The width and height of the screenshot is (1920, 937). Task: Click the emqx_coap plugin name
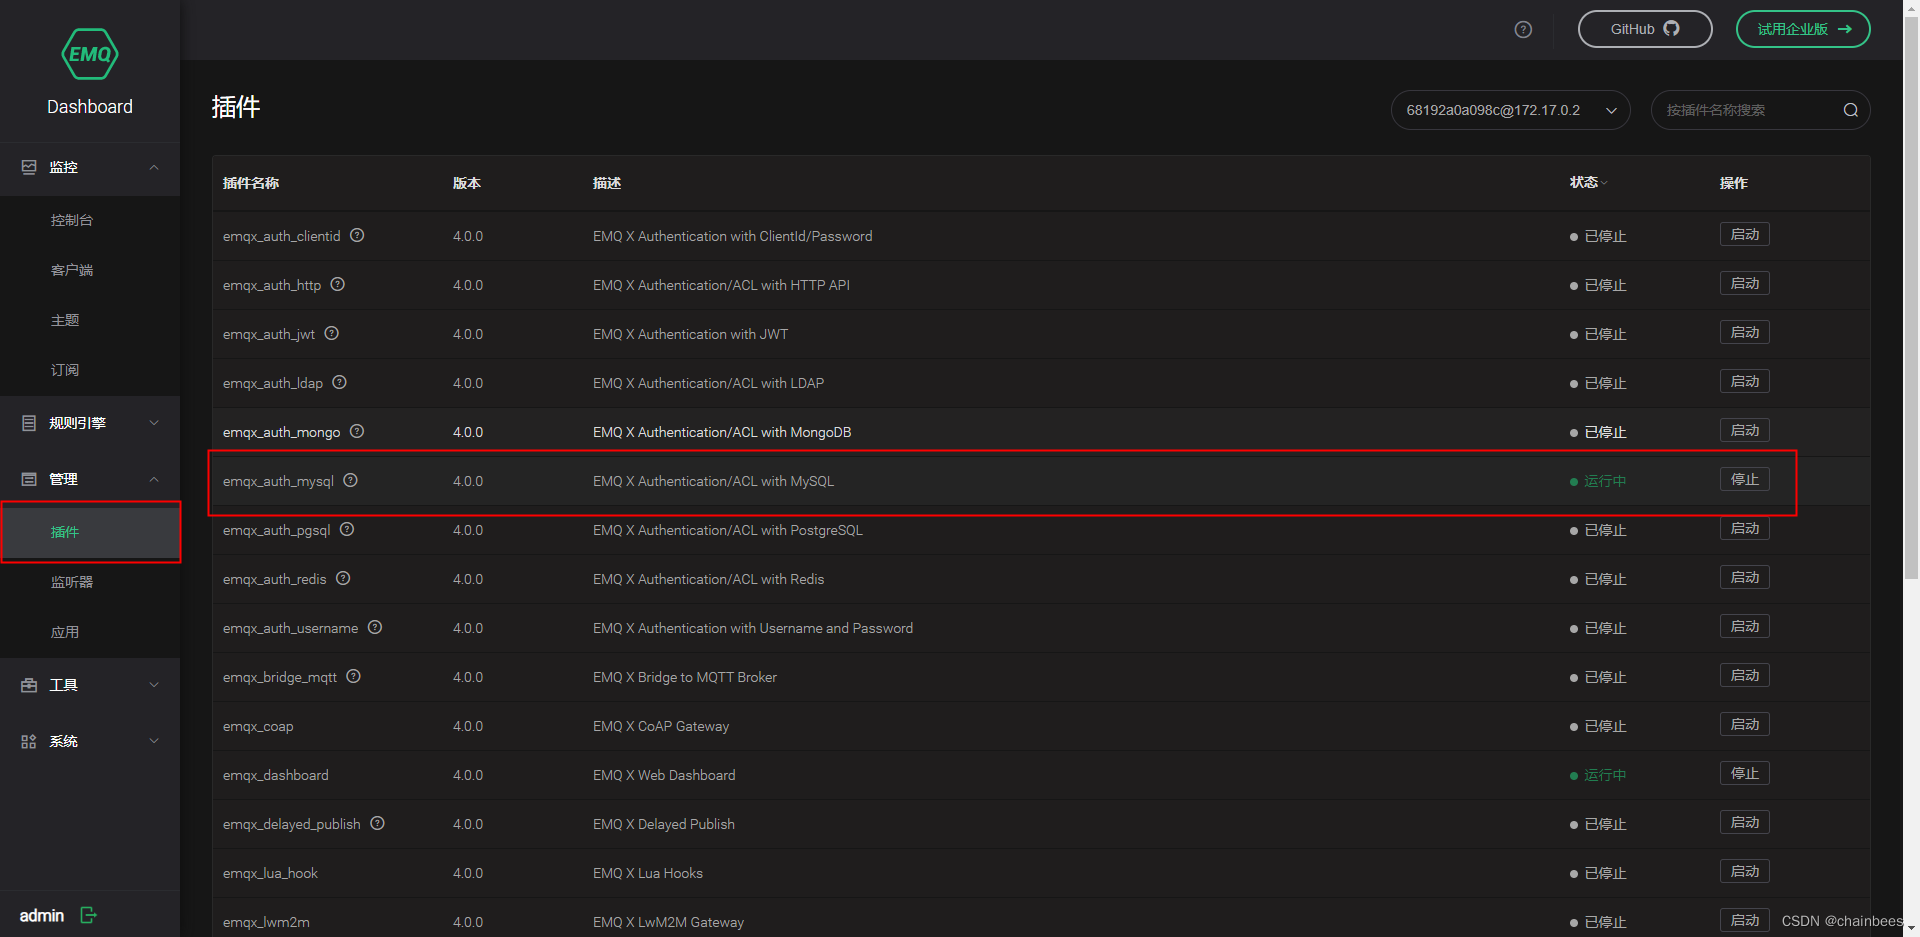tap(258, 726)
